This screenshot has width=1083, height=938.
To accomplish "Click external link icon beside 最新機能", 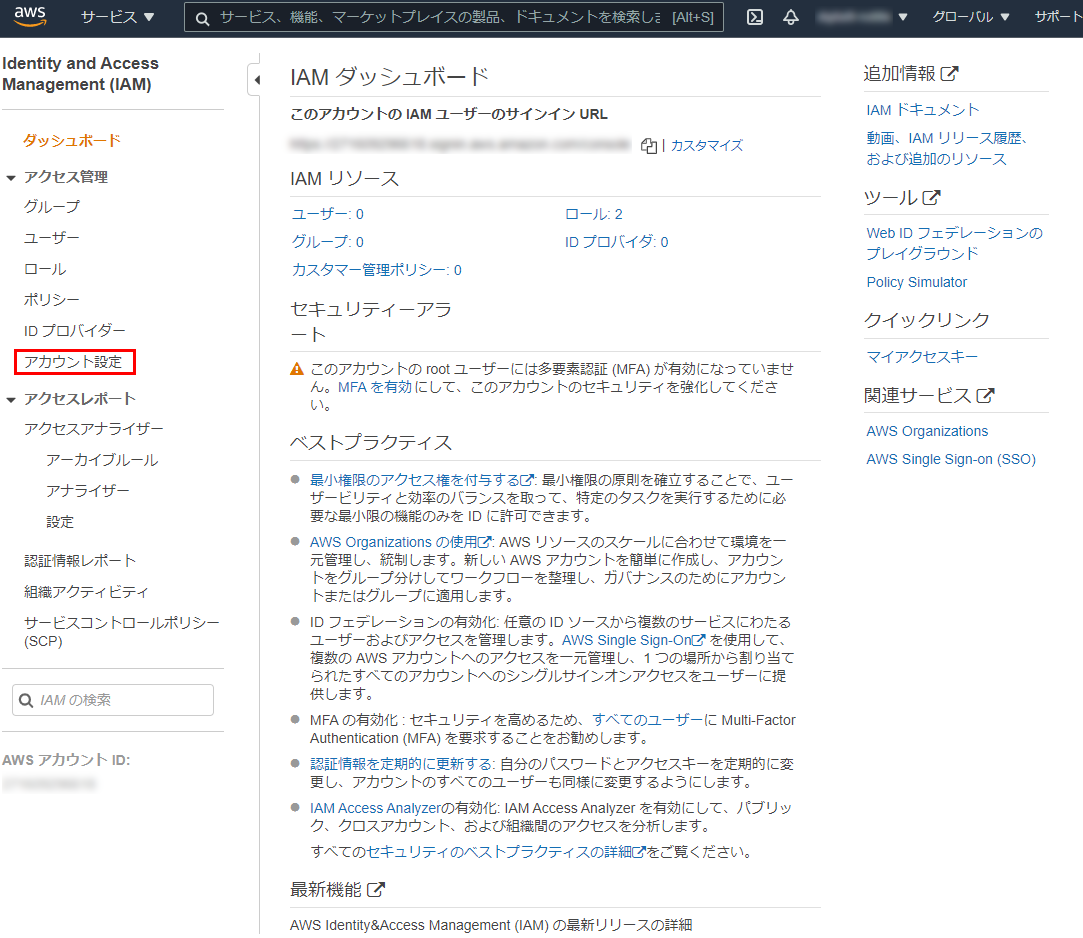I will tap(376, 890).
